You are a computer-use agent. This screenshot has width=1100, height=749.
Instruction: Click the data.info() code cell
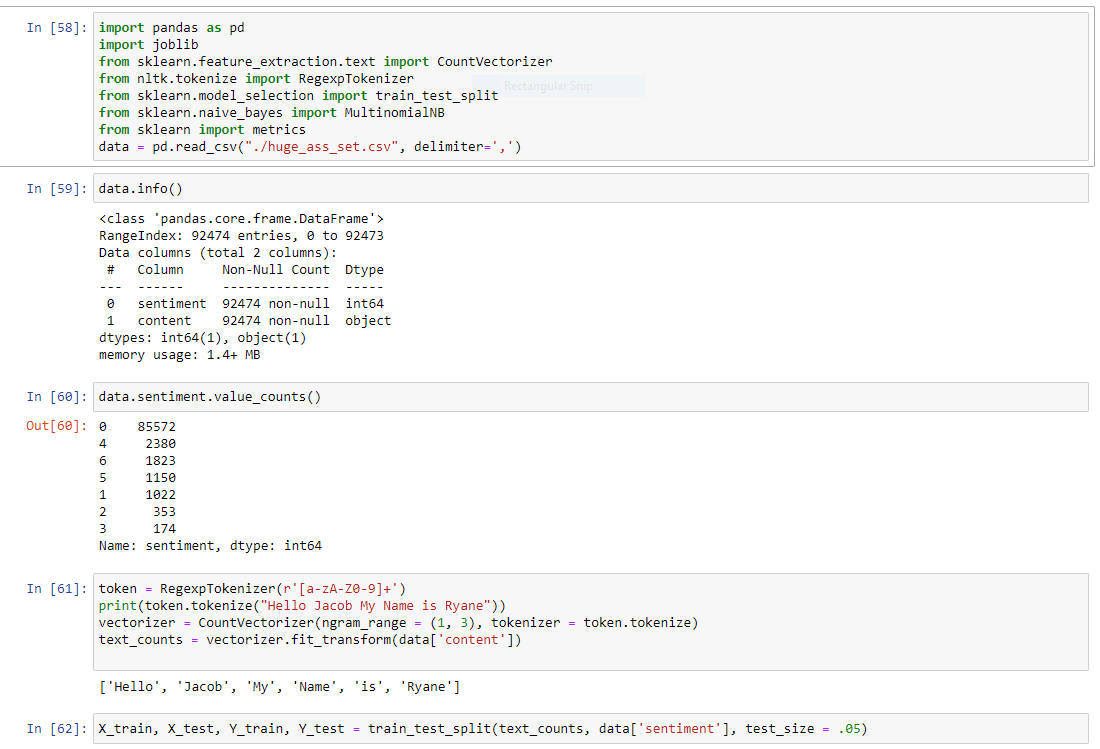click(591, 189)
